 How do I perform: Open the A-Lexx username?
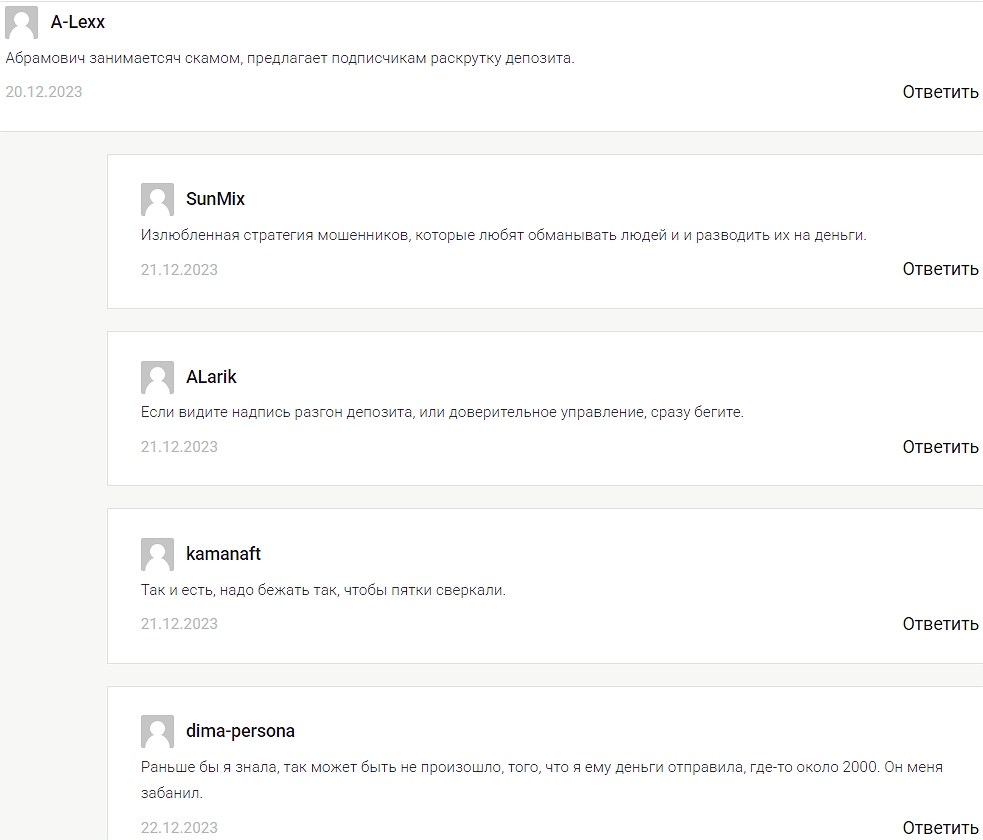[78, 22]
